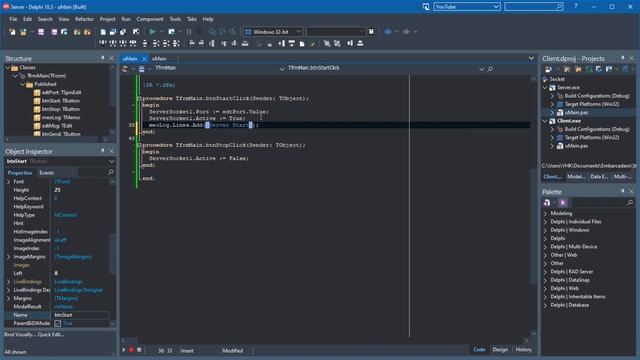
Task: Expand the ImageMargins property
Action: [9, 256]
